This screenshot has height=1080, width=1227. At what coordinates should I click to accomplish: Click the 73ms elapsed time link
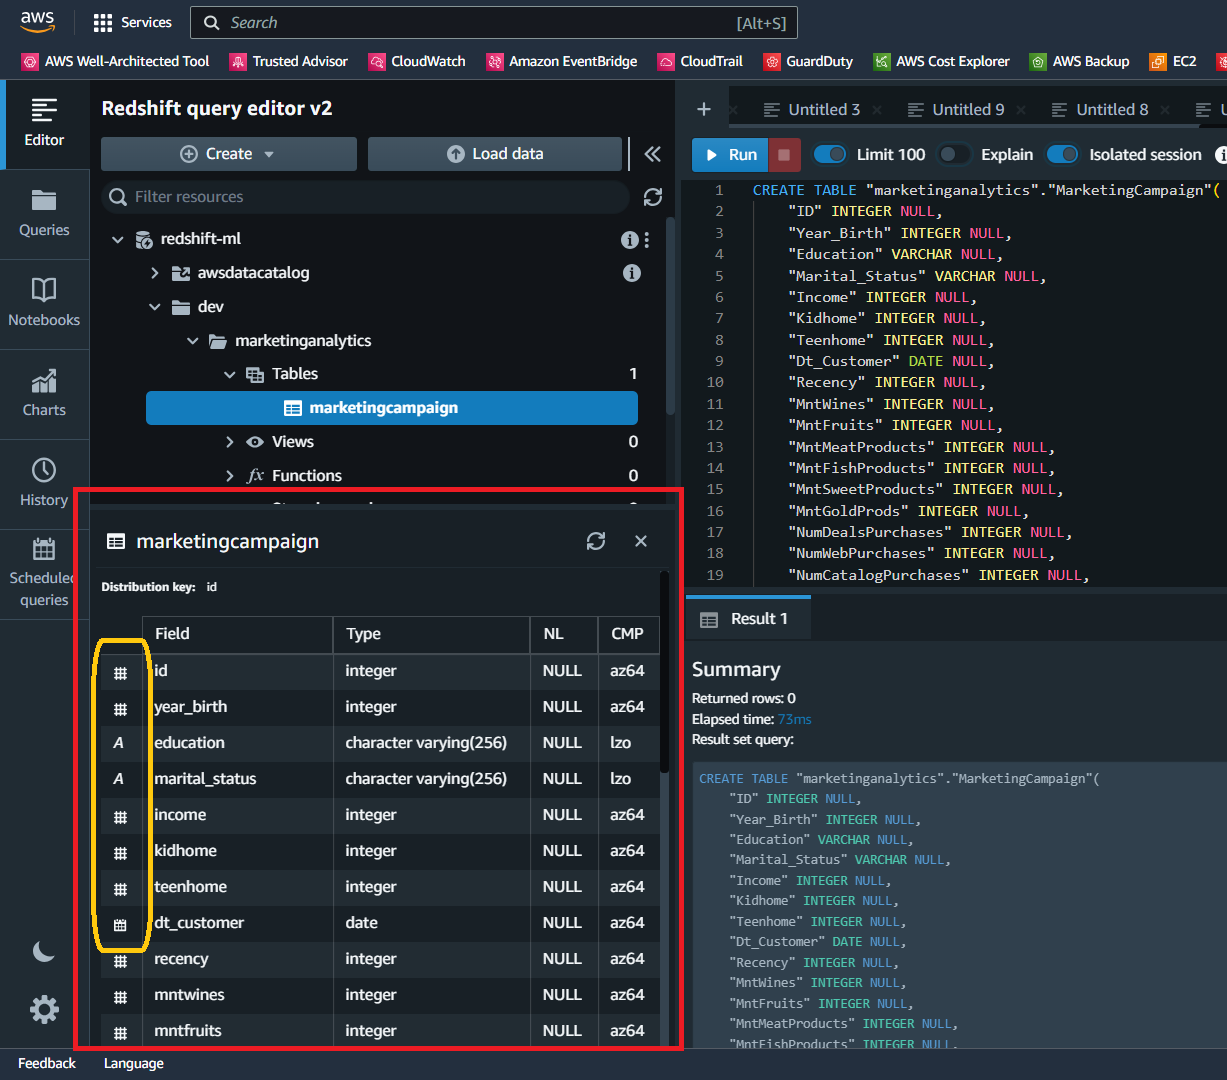coord(795,719)
